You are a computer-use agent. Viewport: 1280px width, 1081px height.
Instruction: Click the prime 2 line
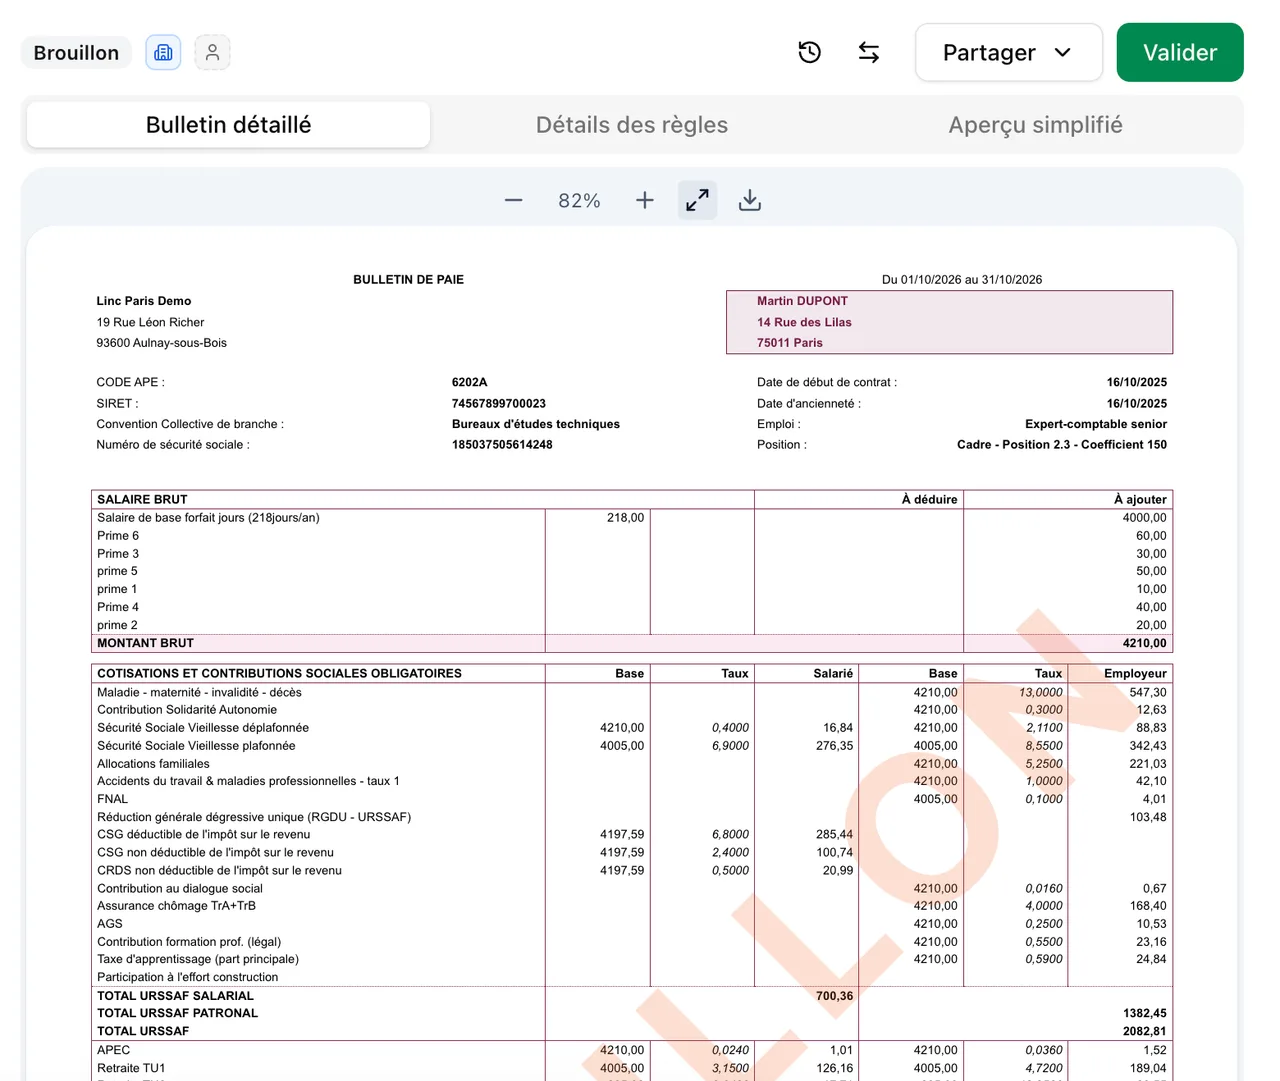tap(632, 625)
